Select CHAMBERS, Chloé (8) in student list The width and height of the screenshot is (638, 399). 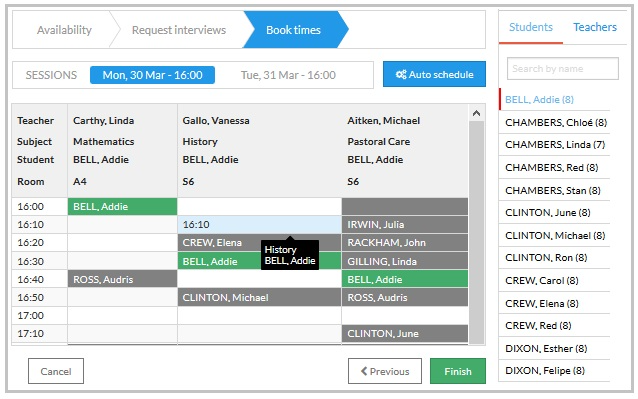pyautogui.click(x=555, y=122)
